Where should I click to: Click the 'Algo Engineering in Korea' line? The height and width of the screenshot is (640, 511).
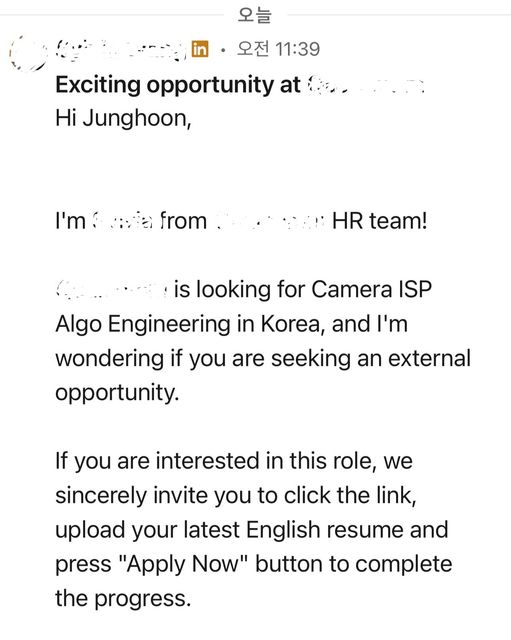point(231,324)
